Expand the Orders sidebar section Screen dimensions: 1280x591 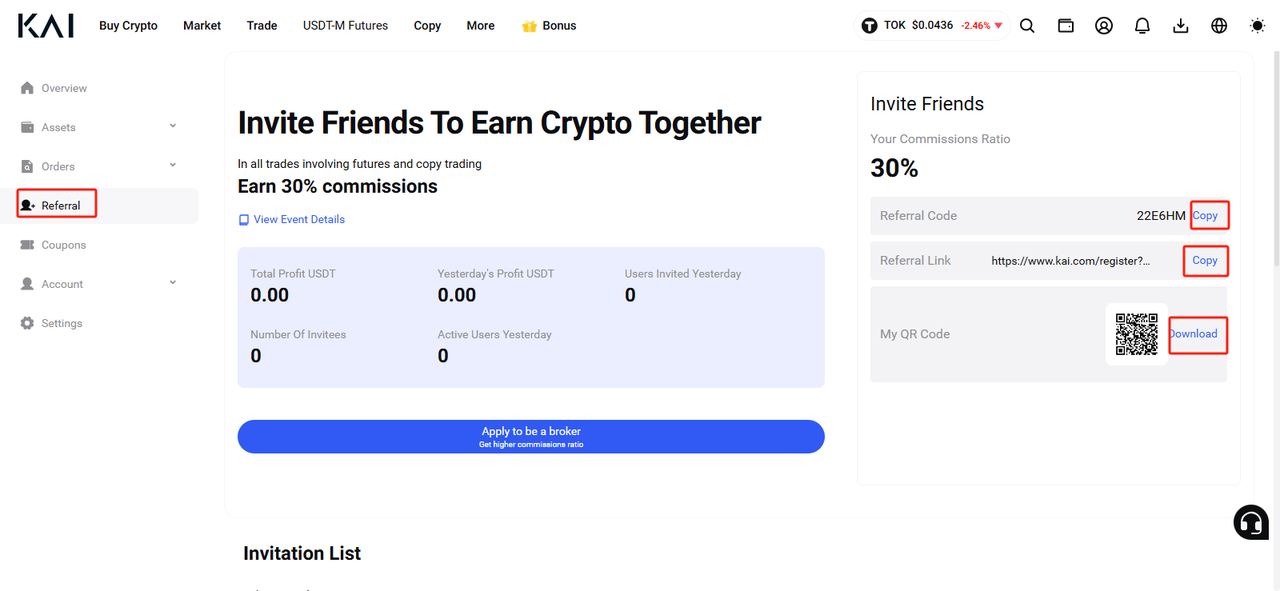[x=98, y=166]
